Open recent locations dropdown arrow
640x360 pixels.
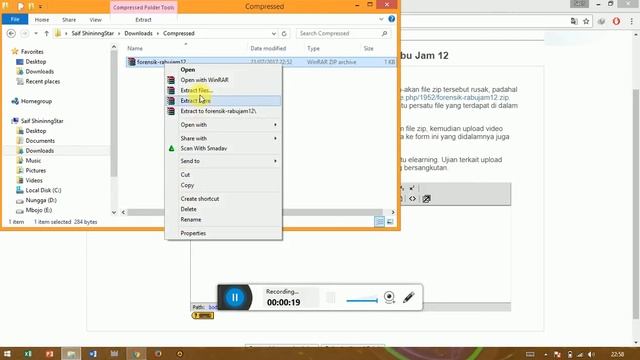click(x=36, y=33)
